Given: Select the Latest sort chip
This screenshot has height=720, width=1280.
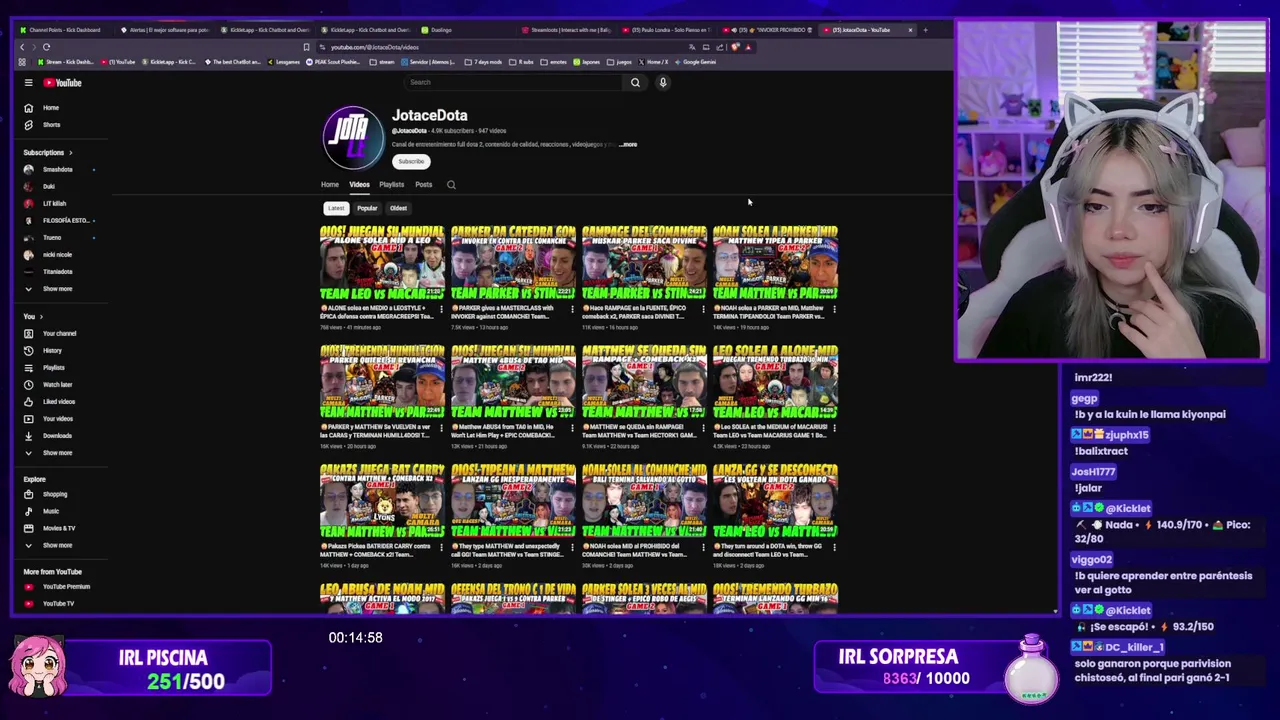Looking at the screenshot, I should pyautogui.click(x=336, y=208).
